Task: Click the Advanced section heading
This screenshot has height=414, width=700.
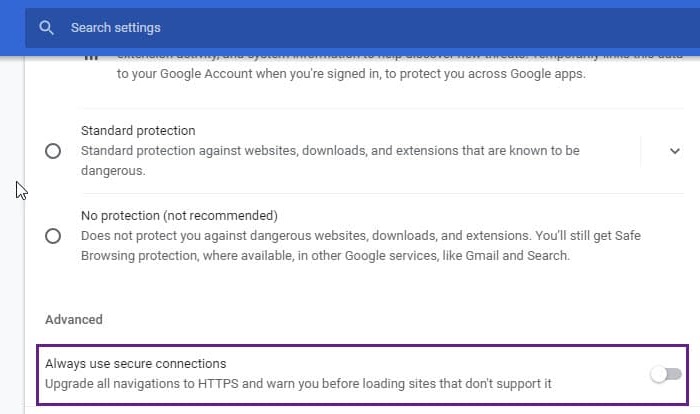Action: [74, 320]
